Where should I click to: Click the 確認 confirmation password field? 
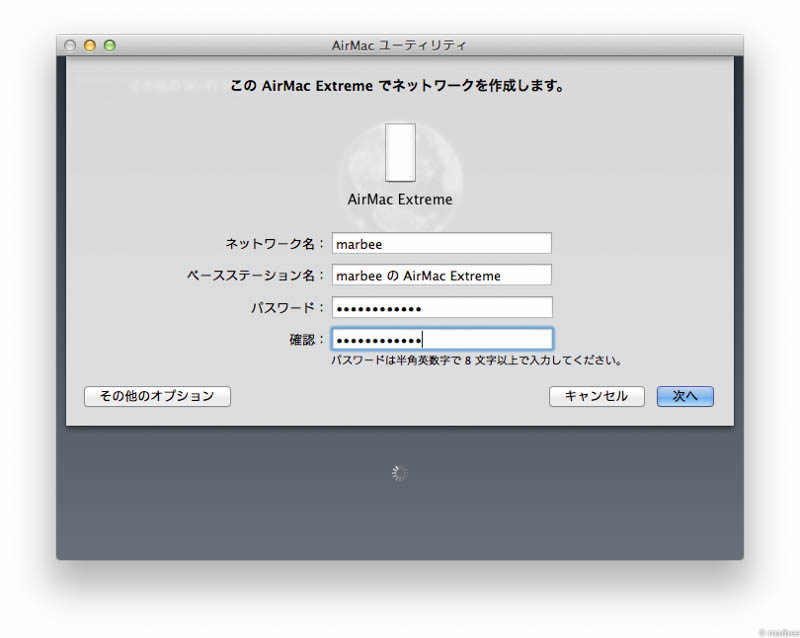(442, 339)
